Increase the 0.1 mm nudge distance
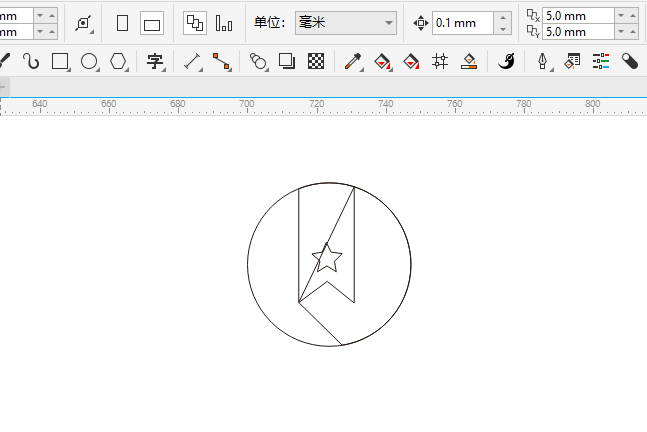 [503, 17]
